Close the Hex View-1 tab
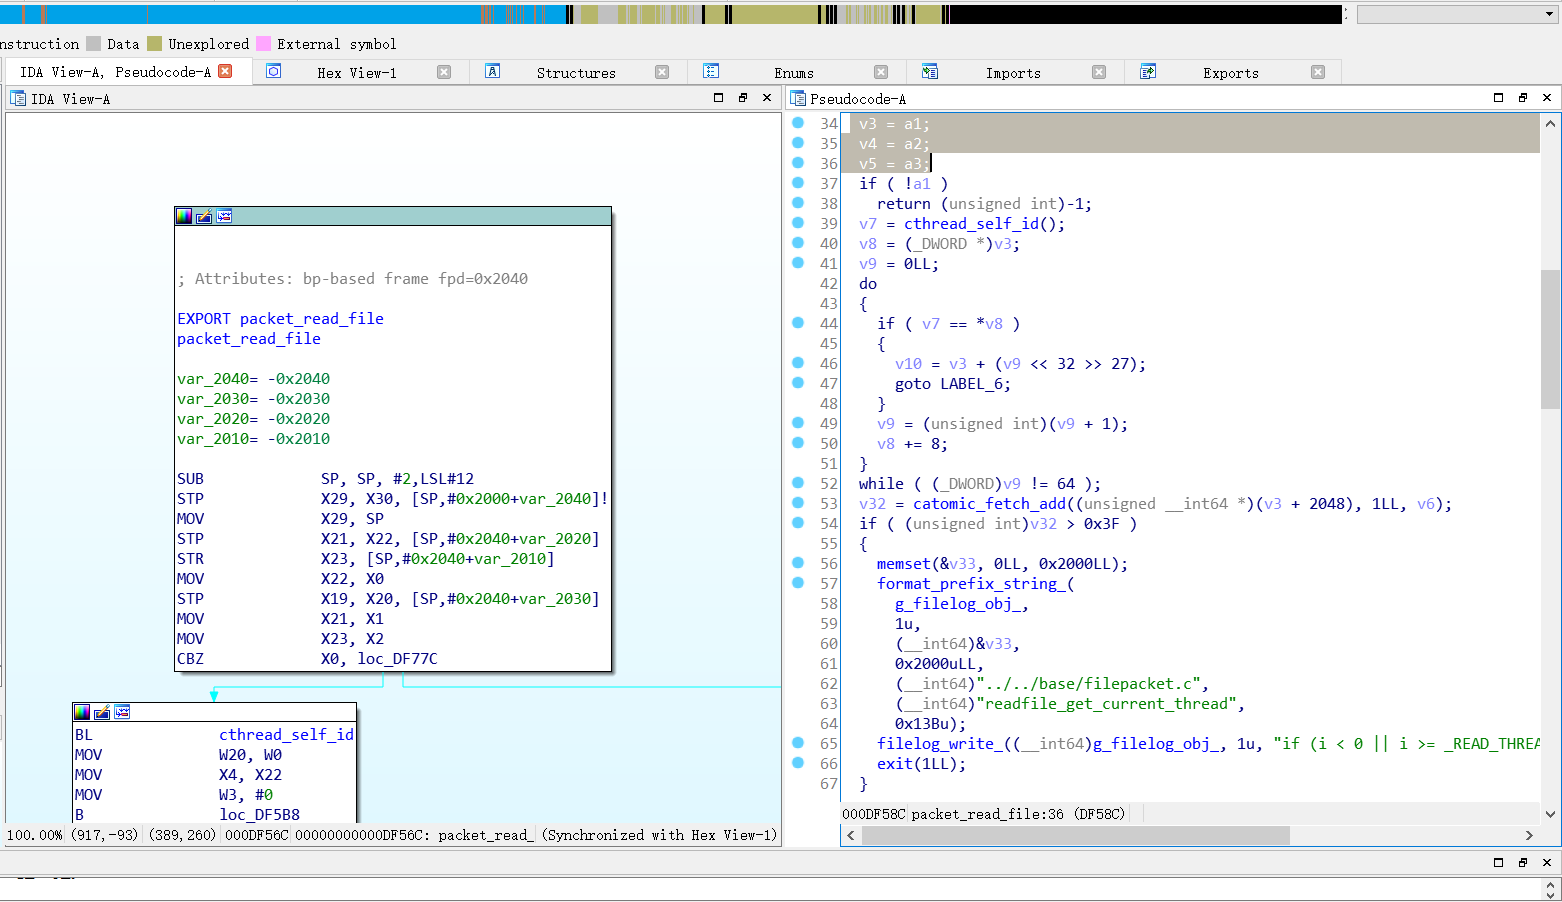1562x902 pixels. coord(444,72)
